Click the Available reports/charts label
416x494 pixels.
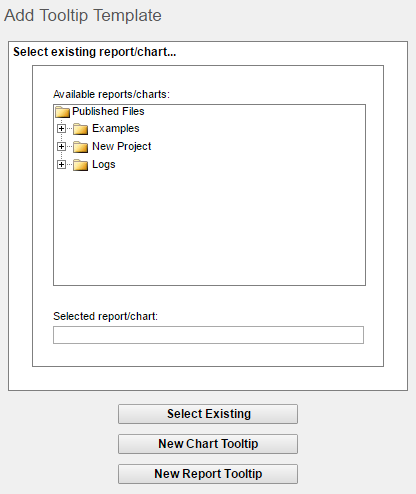(111, 94)
